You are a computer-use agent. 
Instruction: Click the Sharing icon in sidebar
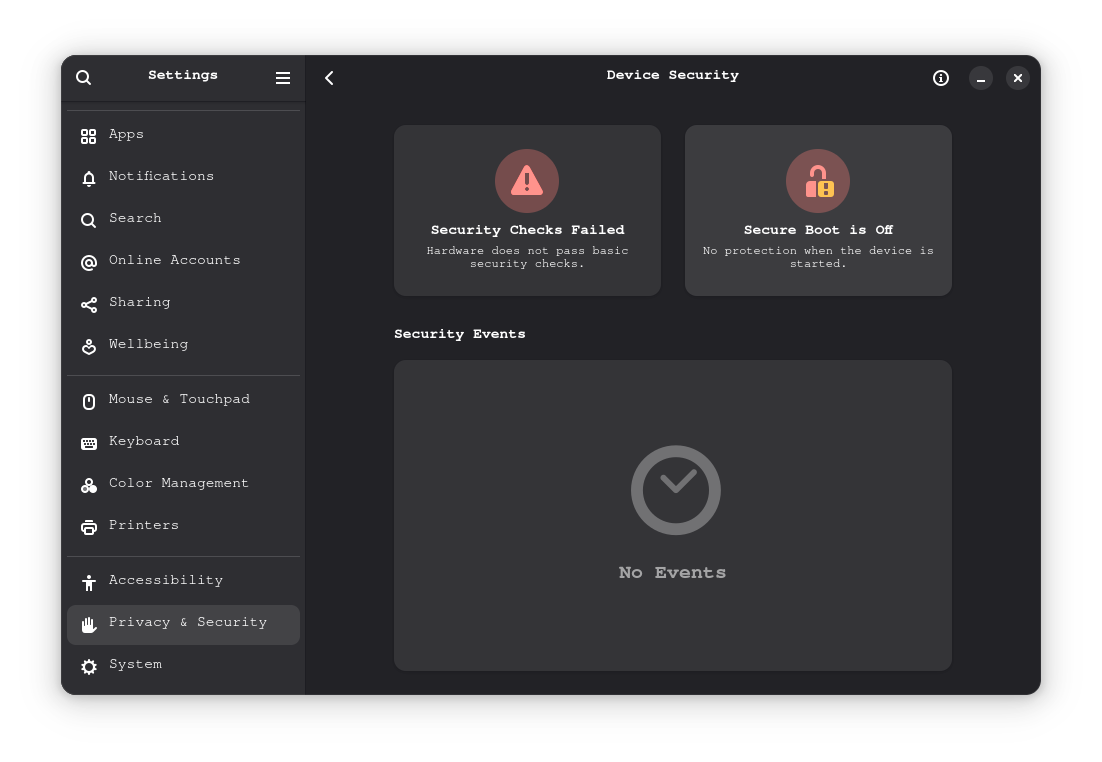point(89,304)
